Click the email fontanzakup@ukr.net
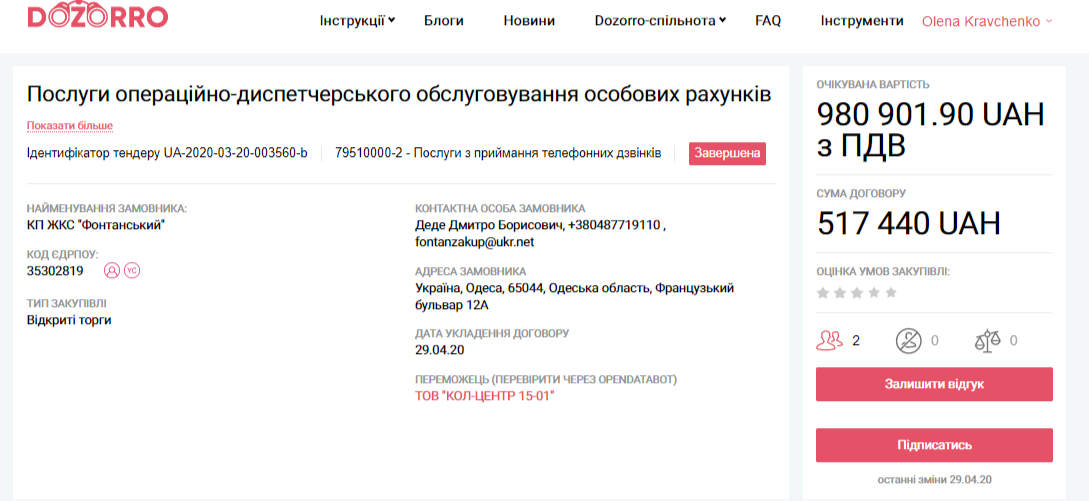 474,243
